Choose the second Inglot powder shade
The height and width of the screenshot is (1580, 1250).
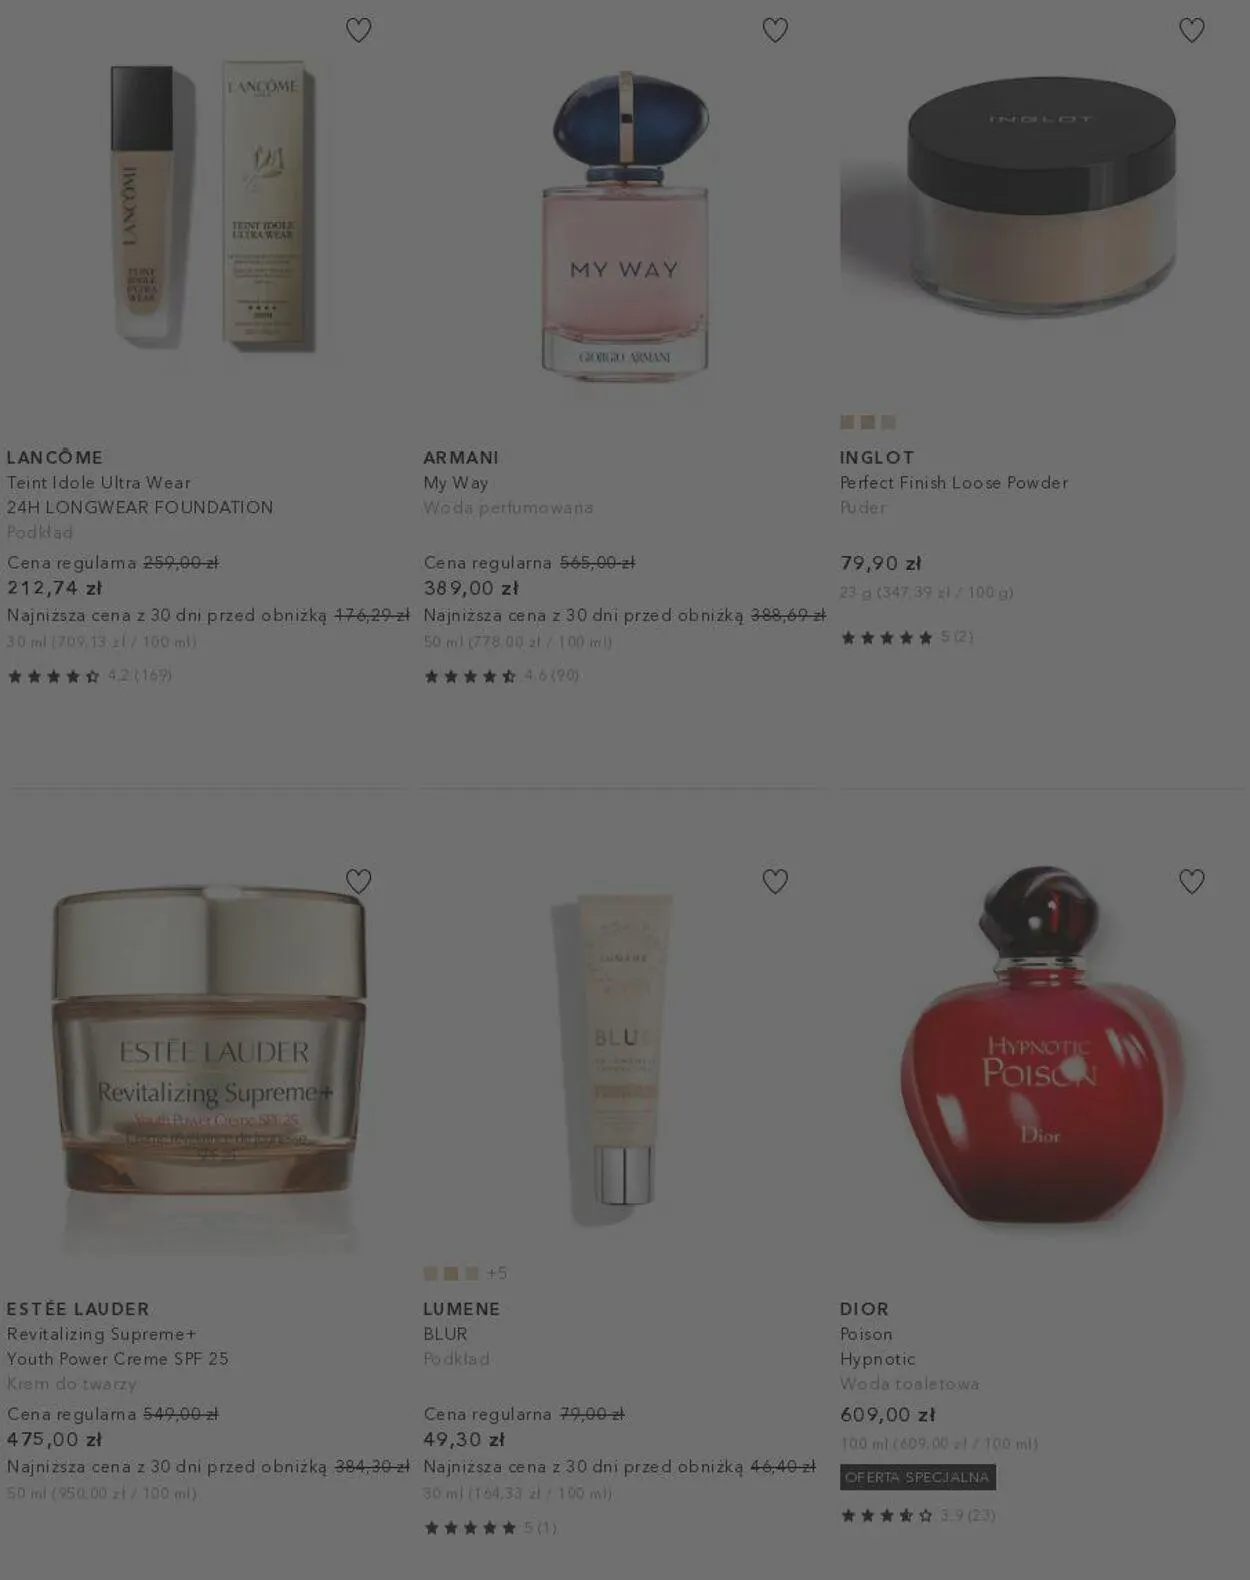[x=867, y=422]
